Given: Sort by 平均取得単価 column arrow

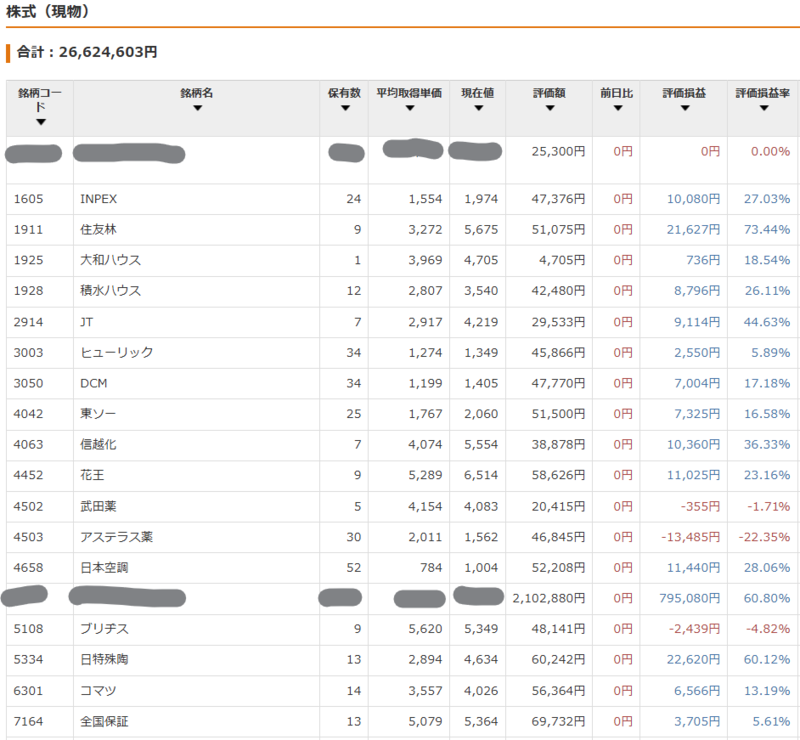Looking at the screenshot, I should (x=410, y=108).
